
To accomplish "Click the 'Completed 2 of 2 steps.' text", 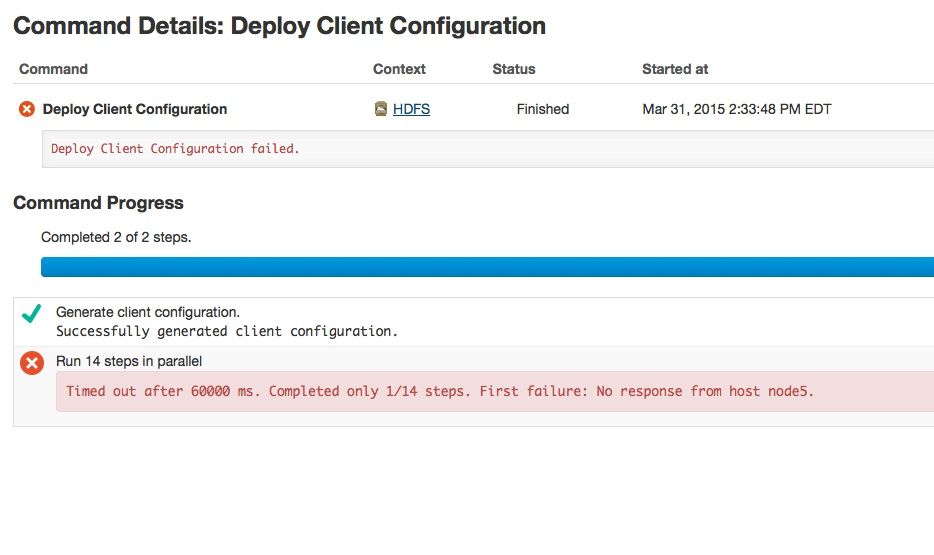I will pyautogui.click(x=116, y=237).
